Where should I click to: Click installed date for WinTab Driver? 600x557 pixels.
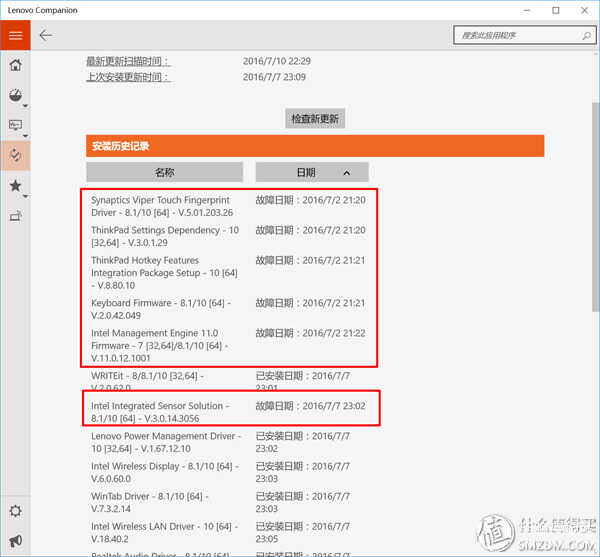coord(303,502)
